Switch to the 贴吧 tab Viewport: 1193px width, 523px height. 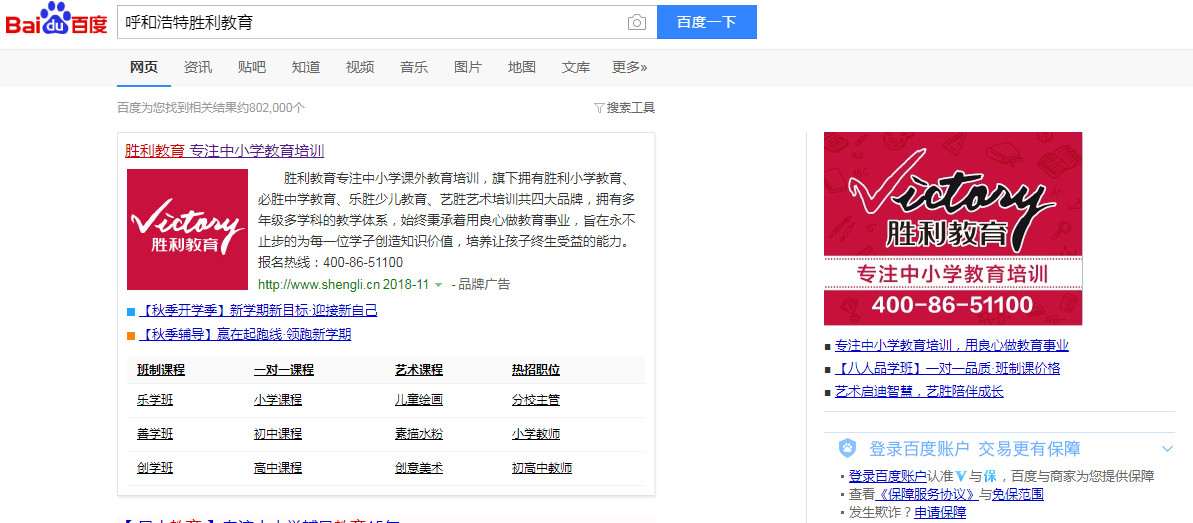tap(252, 67)
